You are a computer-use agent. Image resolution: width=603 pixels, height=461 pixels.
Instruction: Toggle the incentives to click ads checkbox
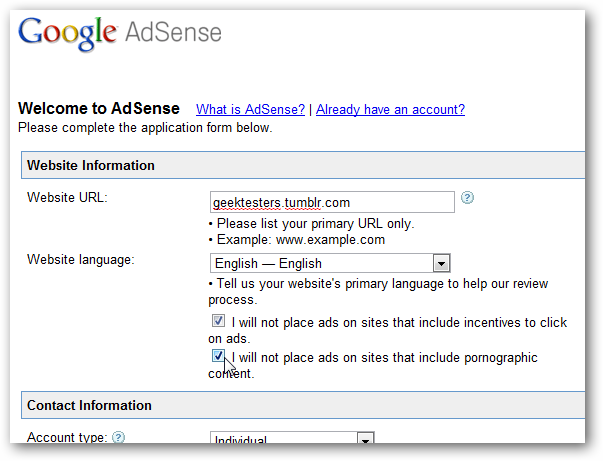218,321
